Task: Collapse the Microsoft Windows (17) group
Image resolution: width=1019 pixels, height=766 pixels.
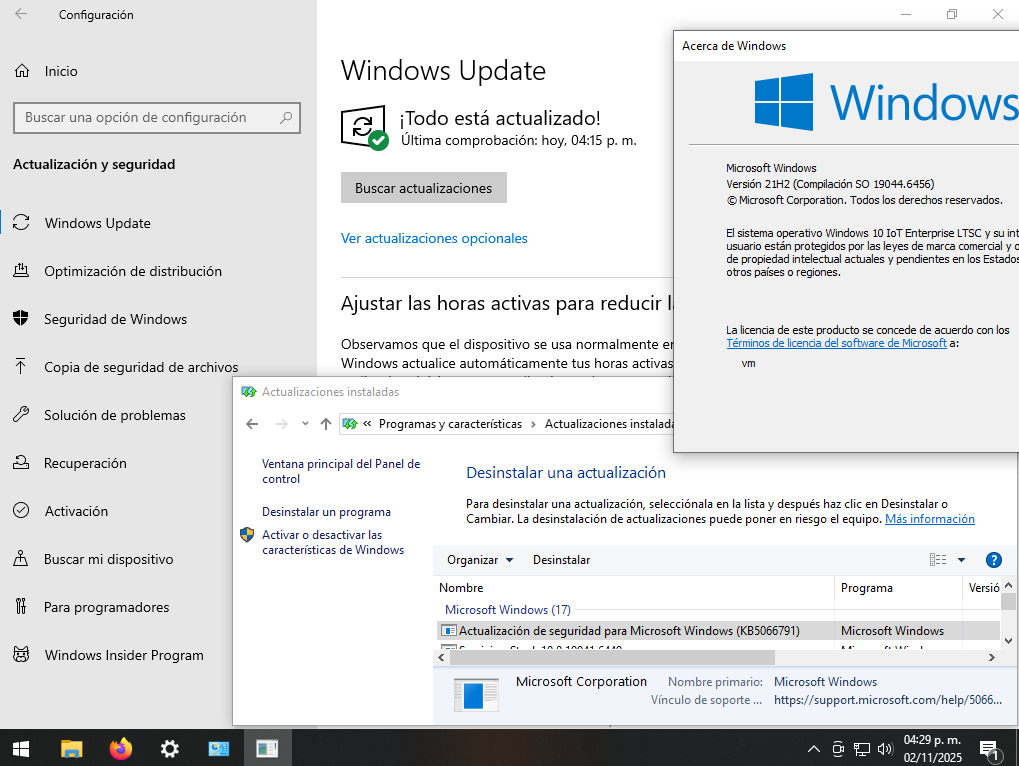Action: point(508,609)
